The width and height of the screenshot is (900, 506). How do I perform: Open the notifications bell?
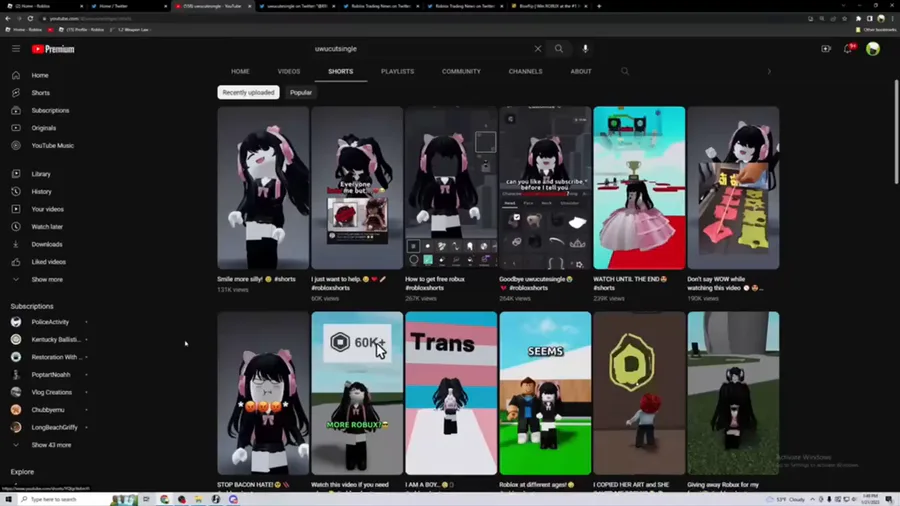point(848,49)
